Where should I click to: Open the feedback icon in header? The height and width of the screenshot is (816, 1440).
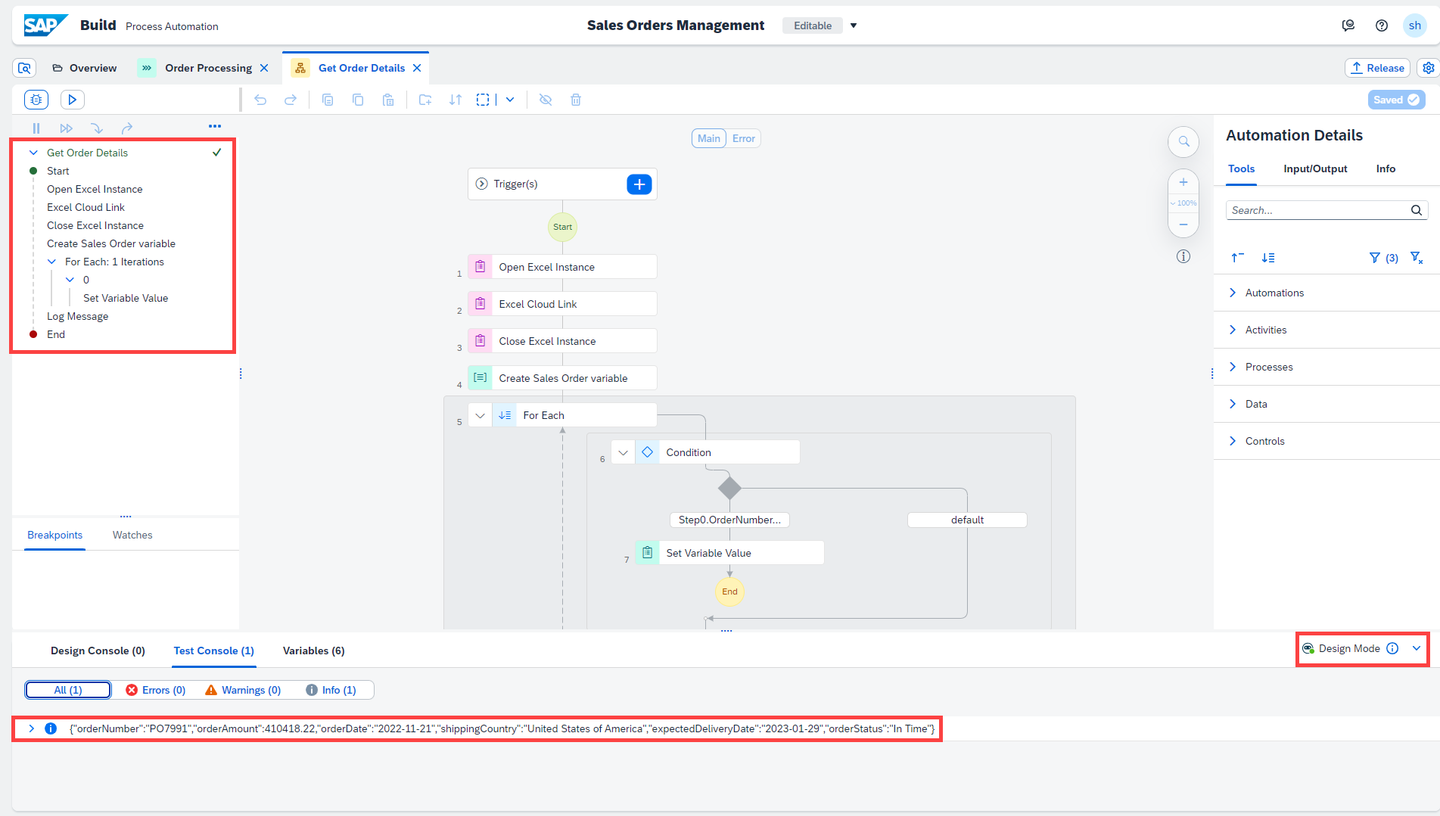tap(1349, 26)
